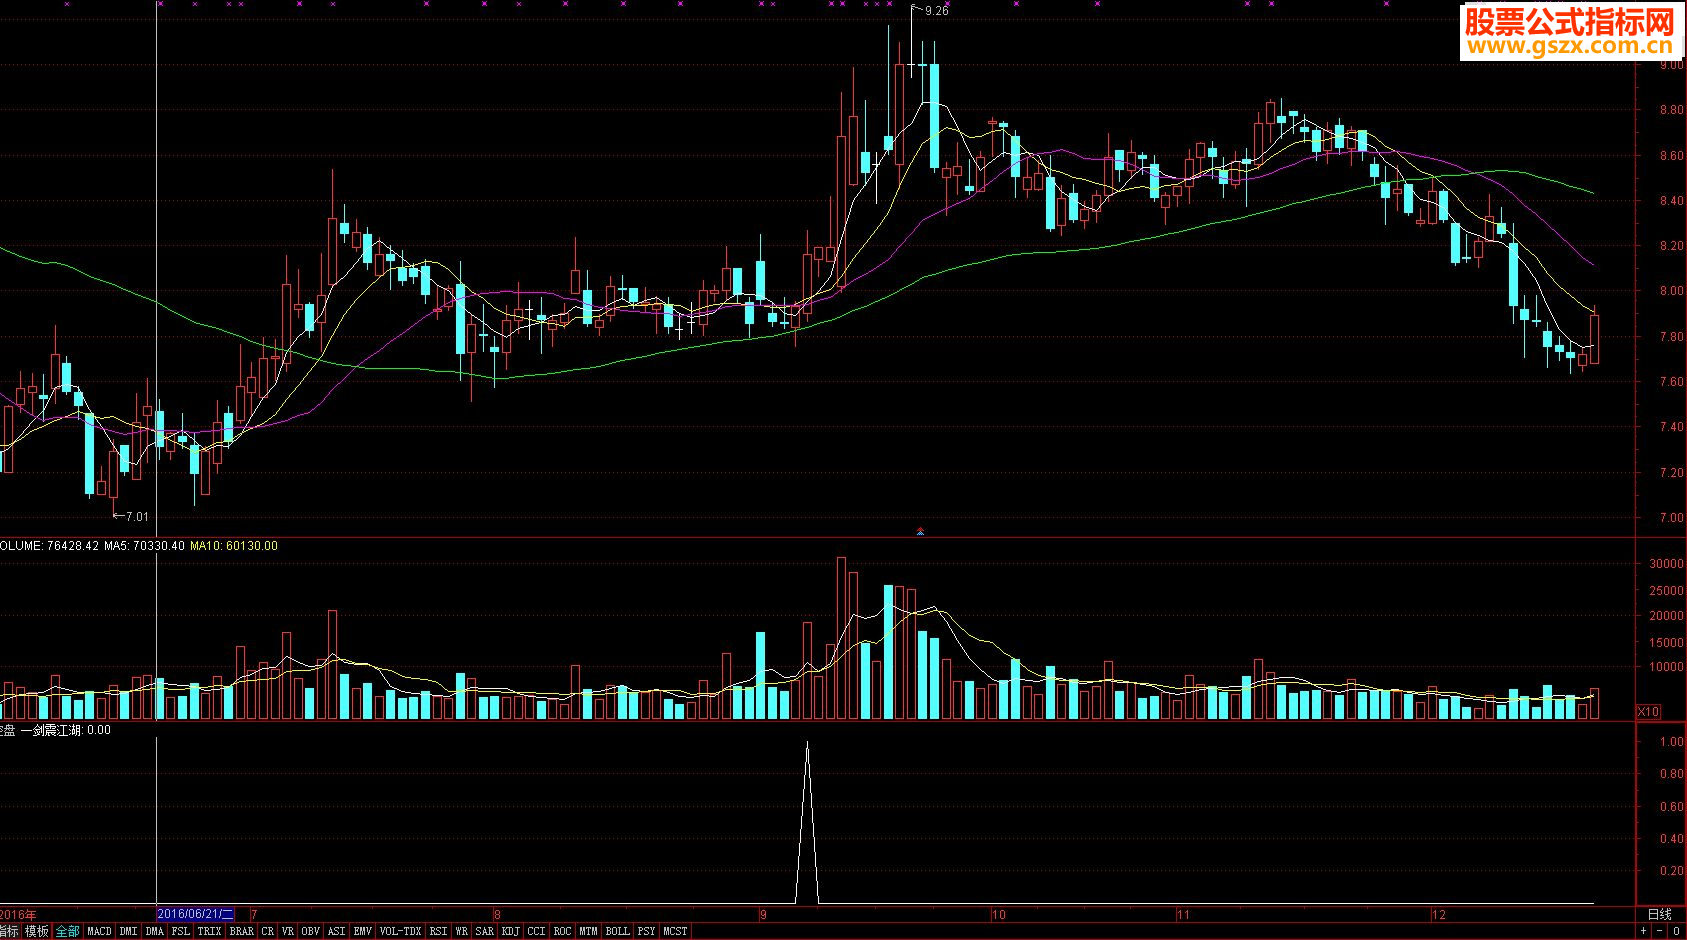
Task: Select the DMI indicator tab
Action: coord(128,931)
